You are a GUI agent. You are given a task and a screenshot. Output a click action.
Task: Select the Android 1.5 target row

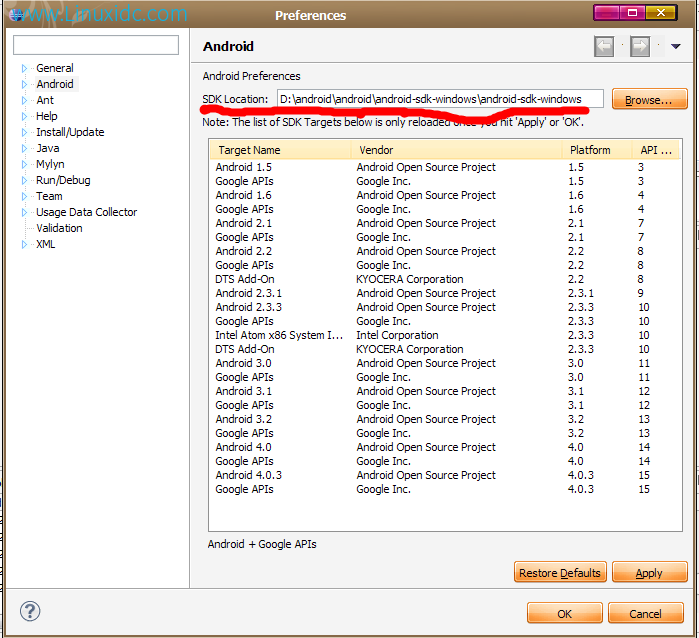(445, 167)
